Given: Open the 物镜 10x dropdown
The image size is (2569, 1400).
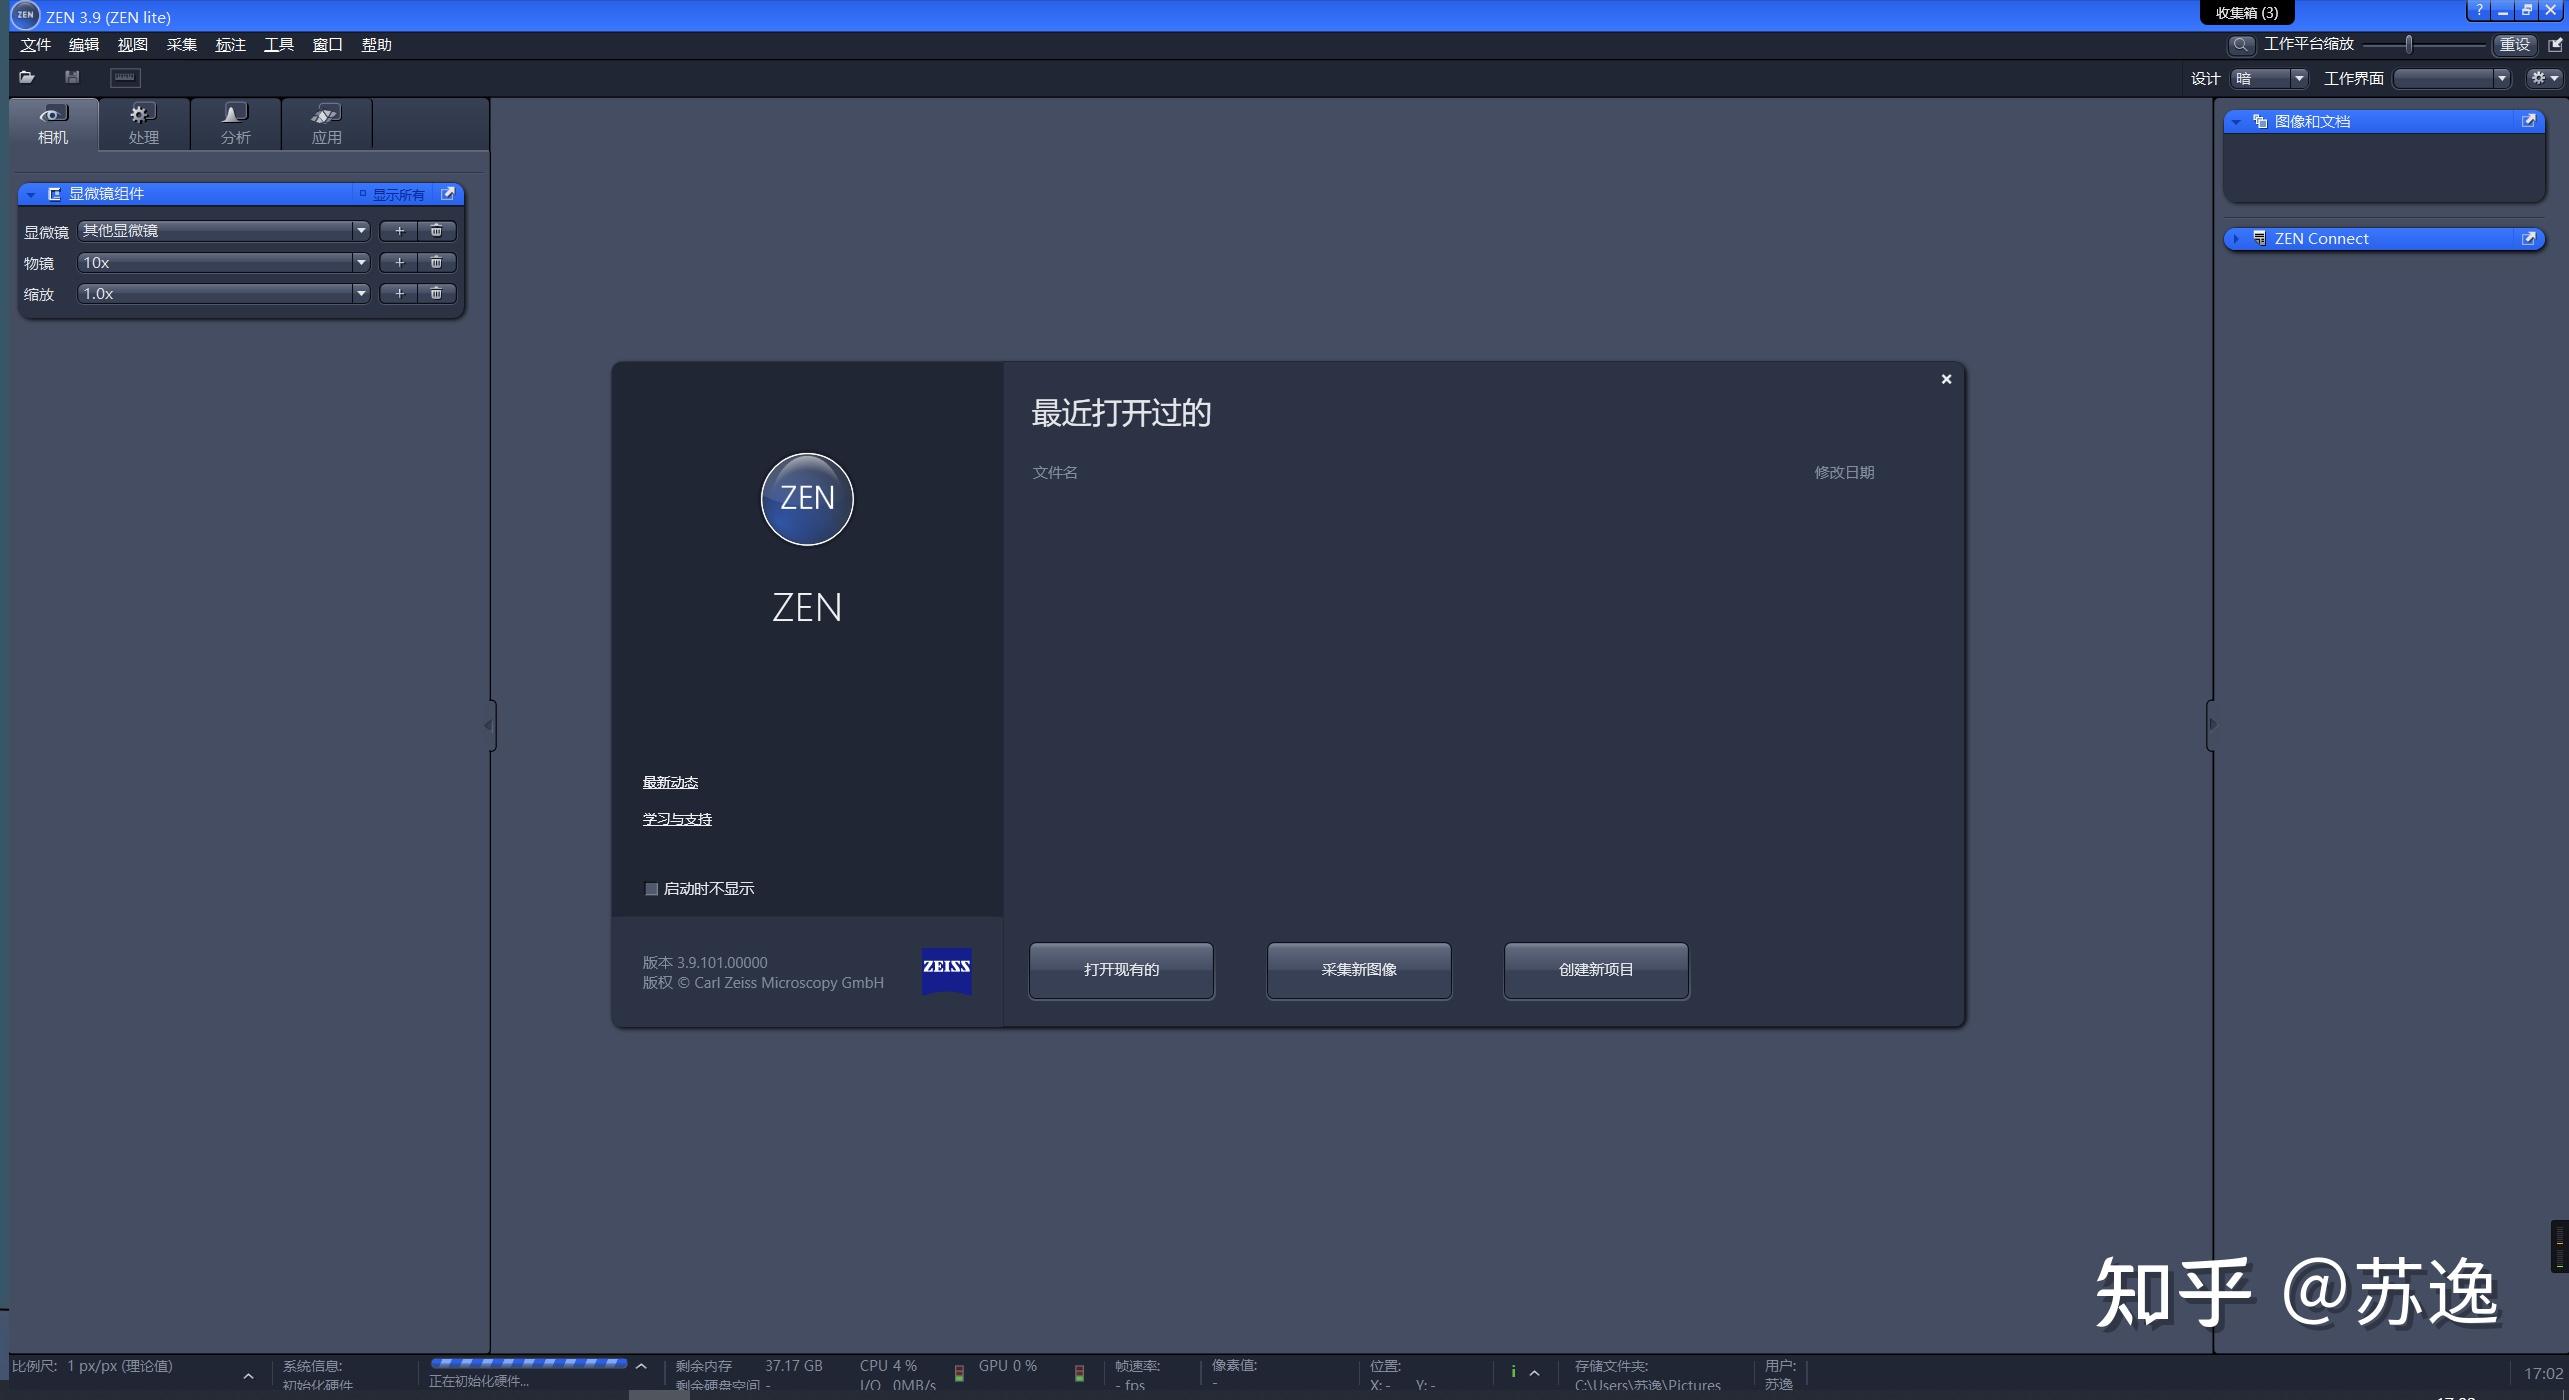Looking at the screenshot, I should (x=361, y=262).
